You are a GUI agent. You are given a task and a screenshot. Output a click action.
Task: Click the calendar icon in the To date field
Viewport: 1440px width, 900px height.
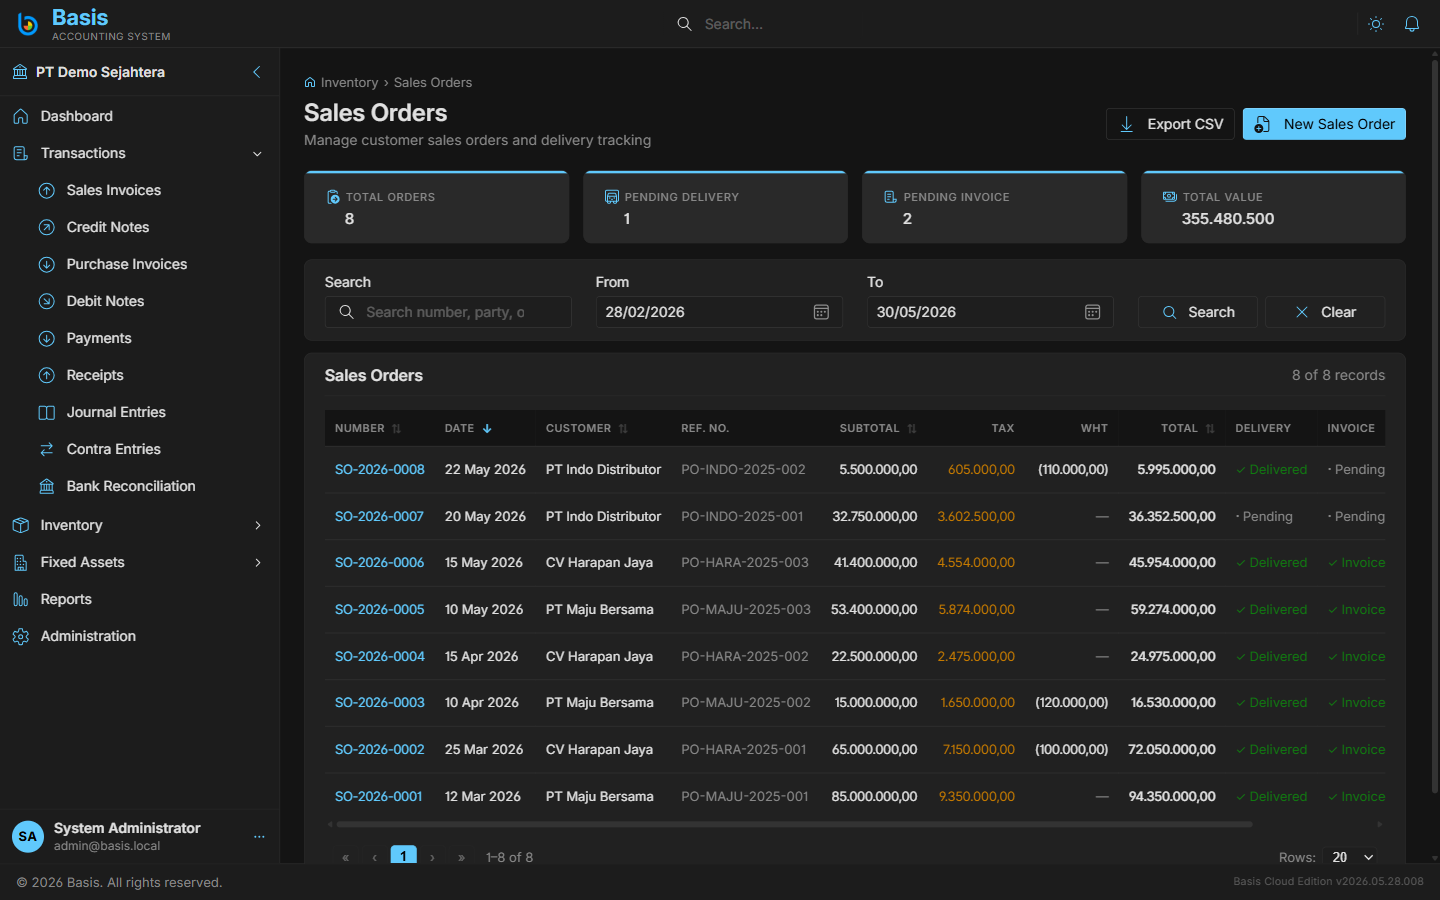pyautogui.click(x=1092, y=312)
